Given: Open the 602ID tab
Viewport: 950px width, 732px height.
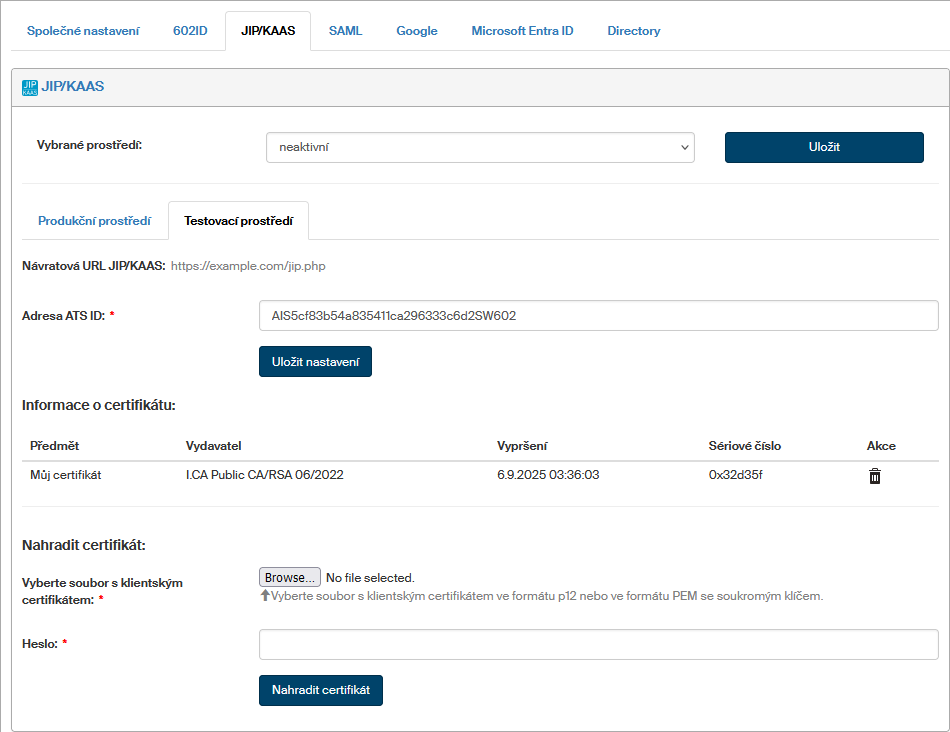Looking at the screenshot, I should [x=190, y=31].
